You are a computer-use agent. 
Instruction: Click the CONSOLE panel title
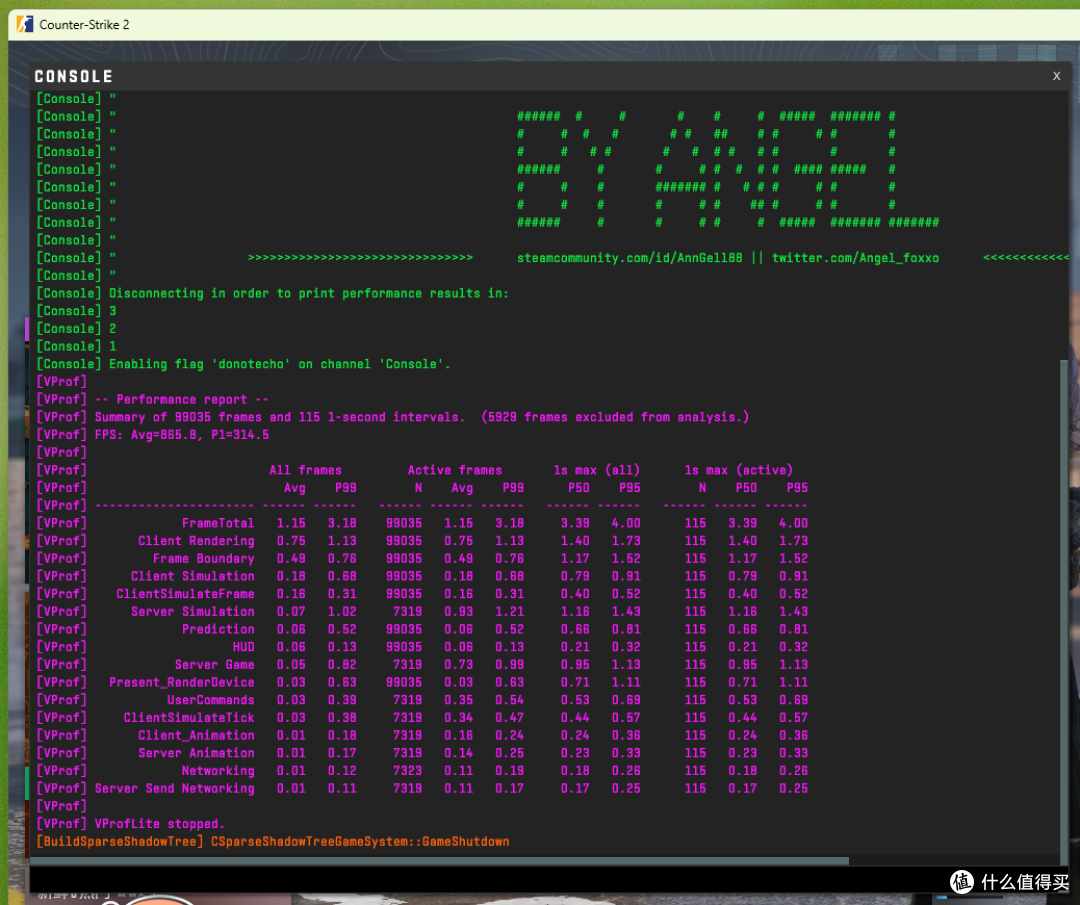73,77
